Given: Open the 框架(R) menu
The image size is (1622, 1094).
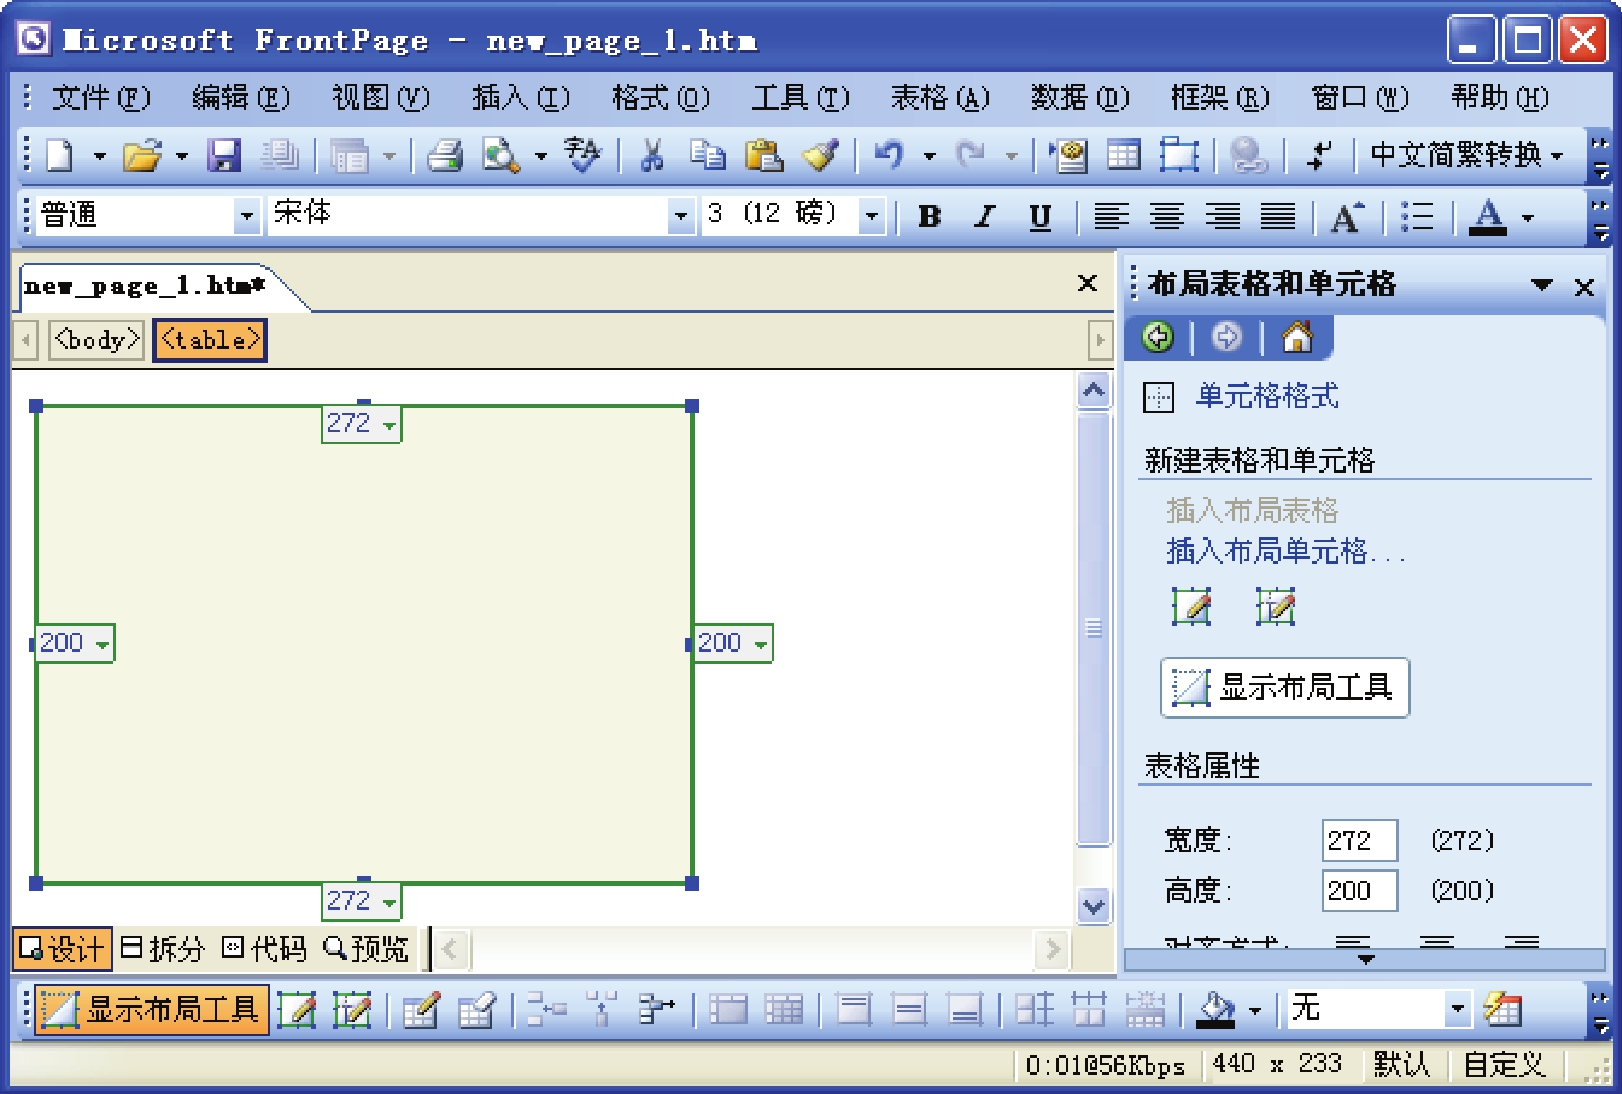Looking at the screenshot, I should tap(1220, 98).
